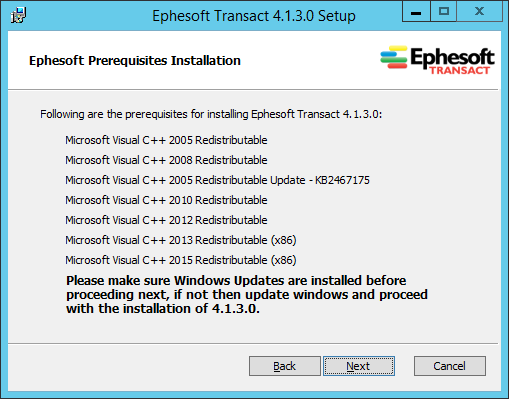509x399 pixels.
Task: Minimize the Ephesoft Transact Setup window
Action: click(x=416, y=11)
